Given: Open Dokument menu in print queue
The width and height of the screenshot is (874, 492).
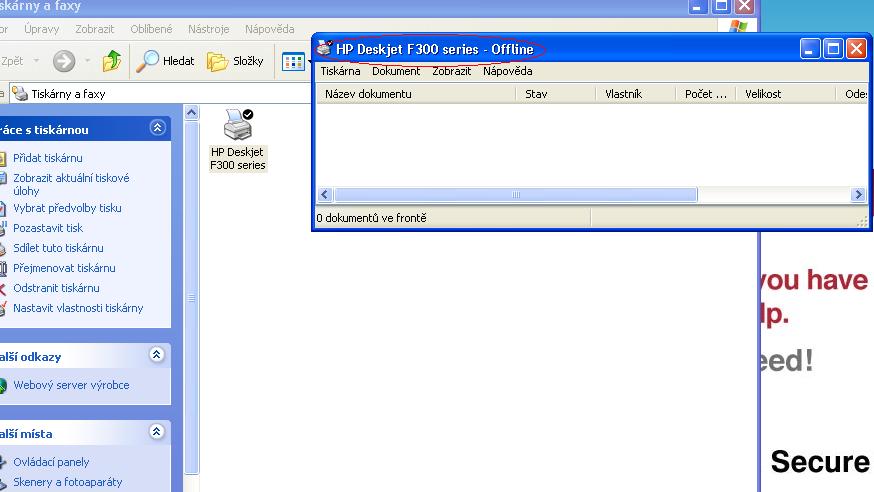Looking at the screenshot, I should pos(396,71).
